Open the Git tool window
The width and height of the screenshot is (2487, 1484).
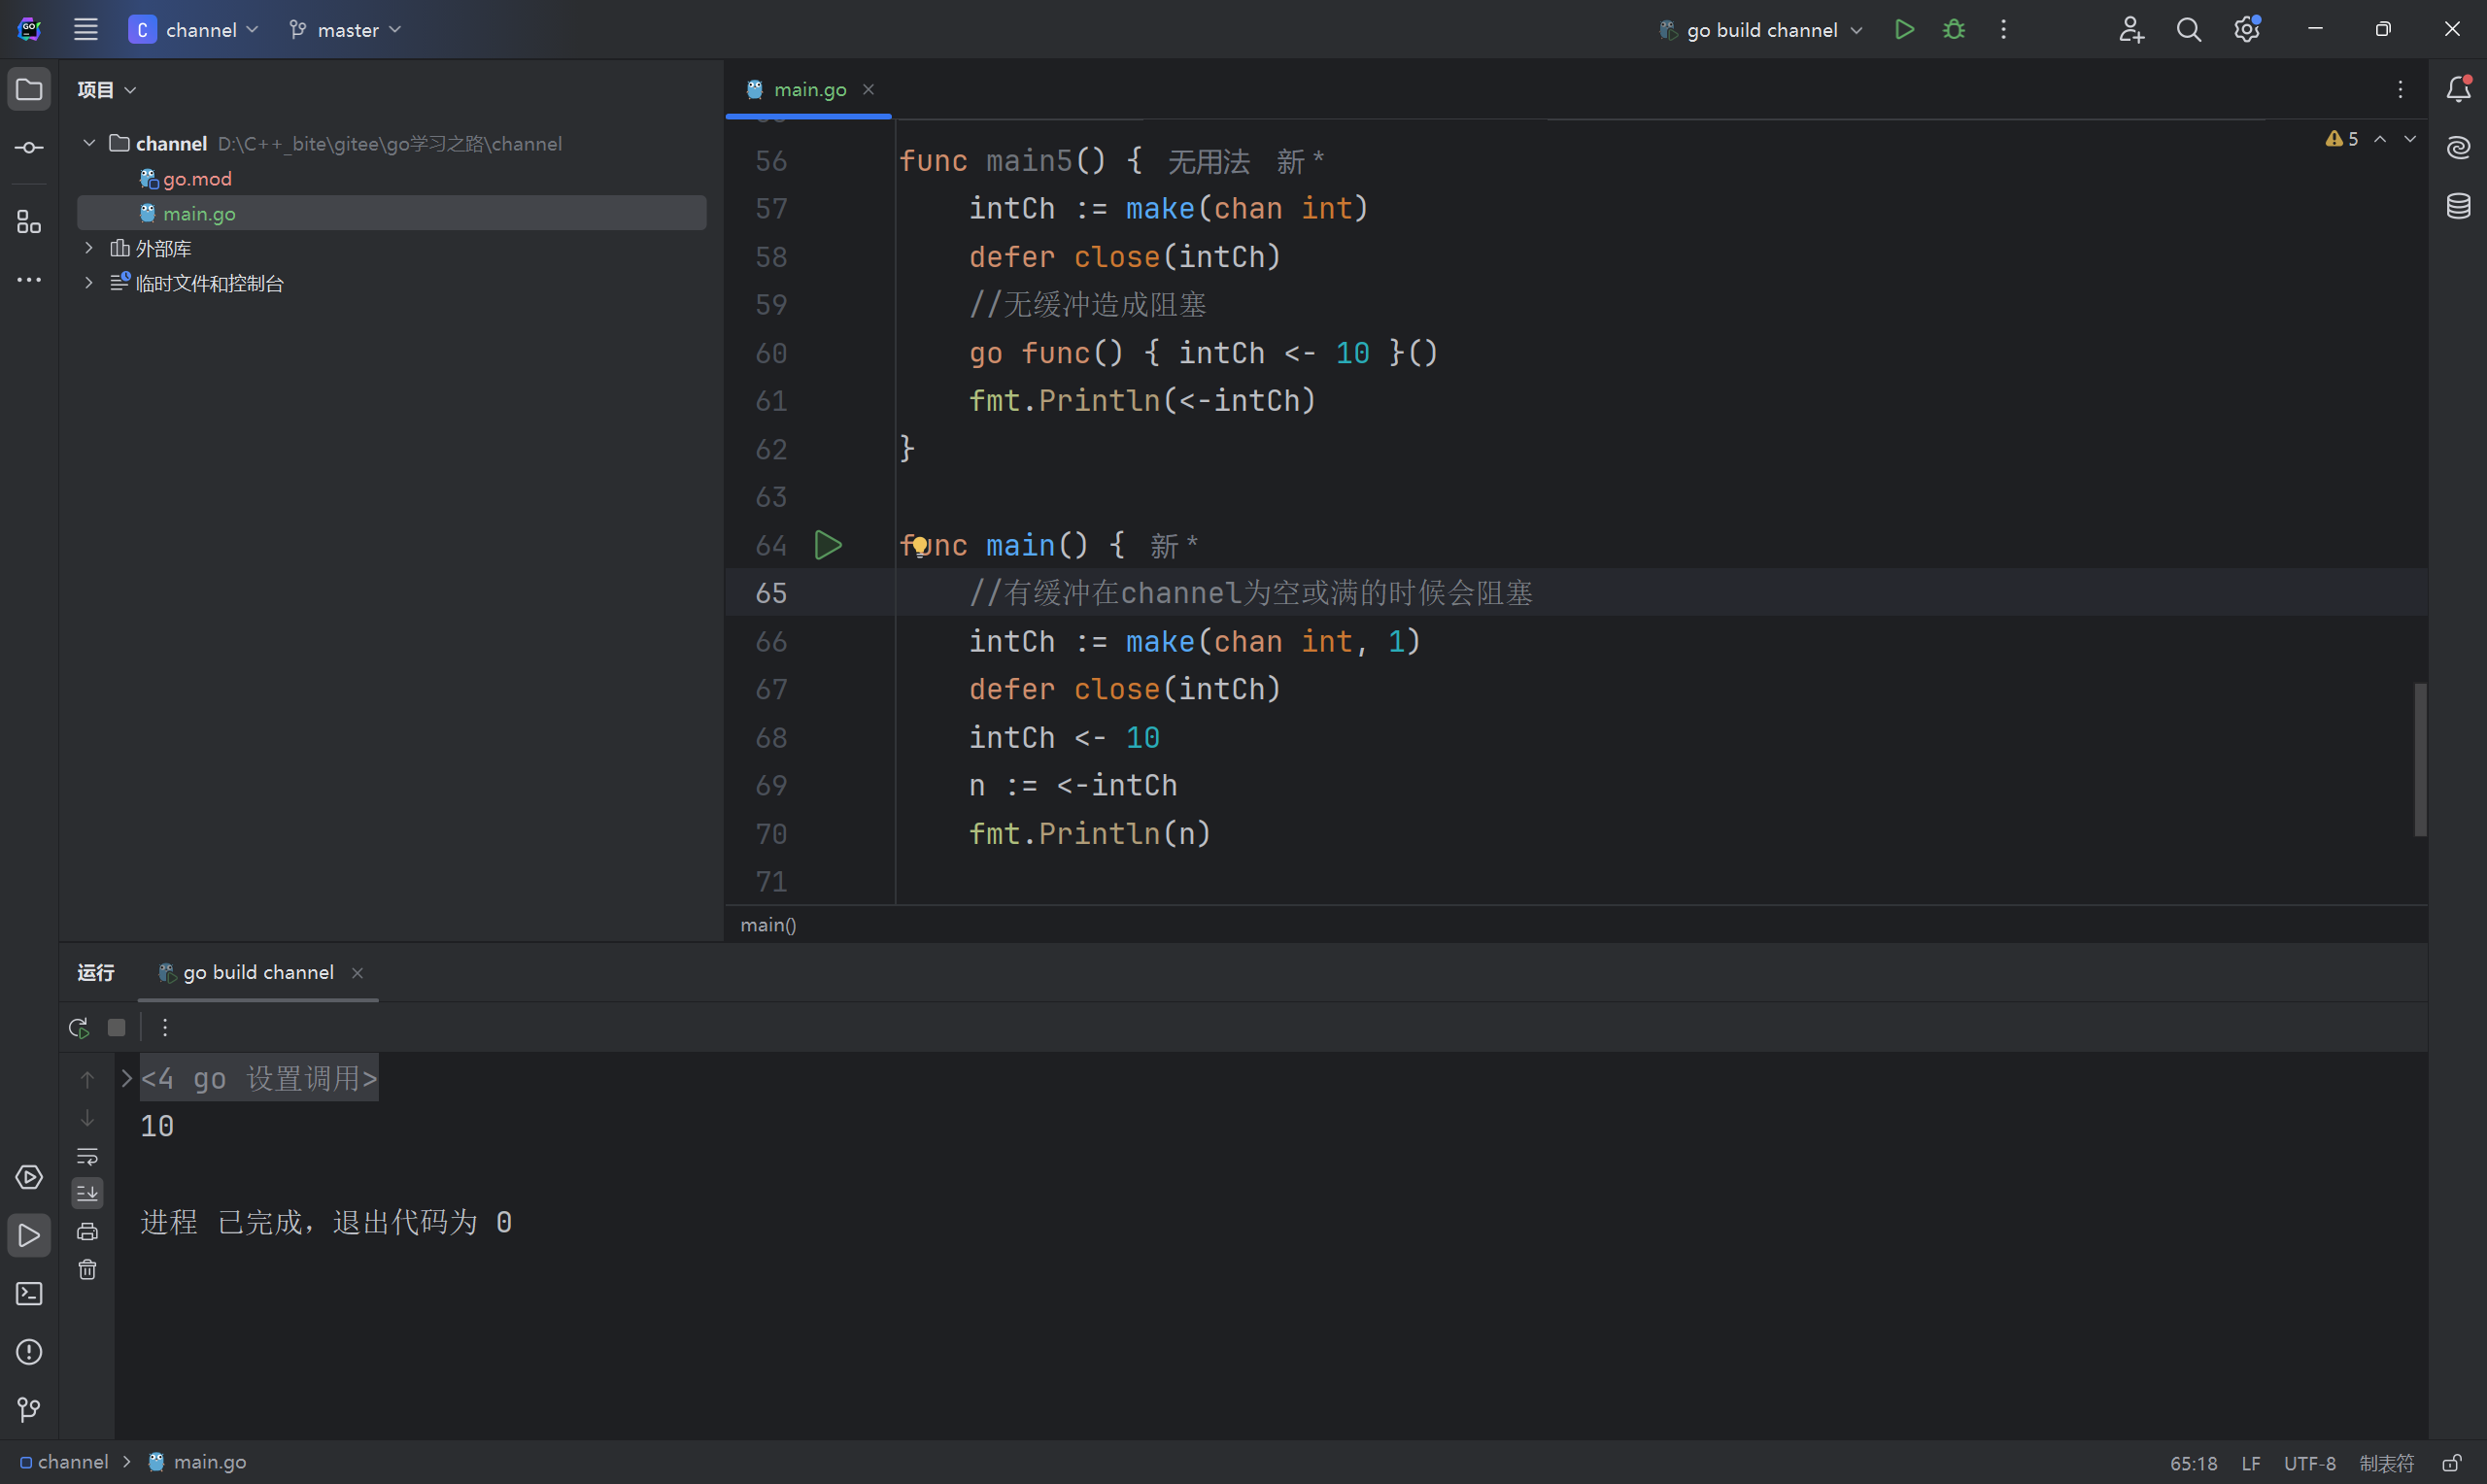coord(29,1409)
